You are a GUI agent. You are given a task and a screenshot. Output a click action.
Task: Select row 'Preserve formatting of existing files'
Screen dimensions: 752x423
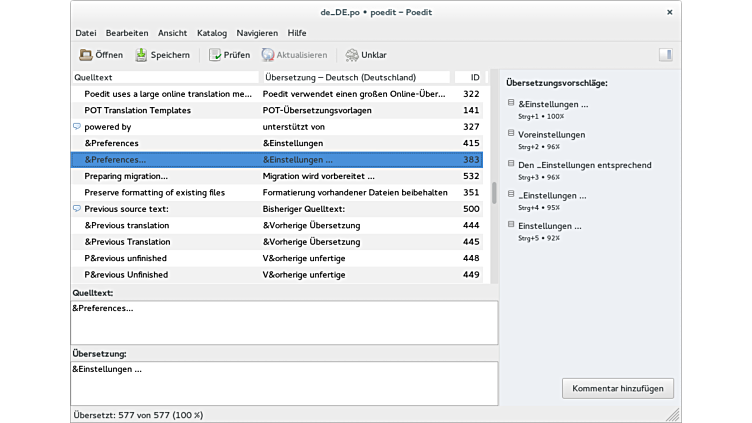point(277,192)
